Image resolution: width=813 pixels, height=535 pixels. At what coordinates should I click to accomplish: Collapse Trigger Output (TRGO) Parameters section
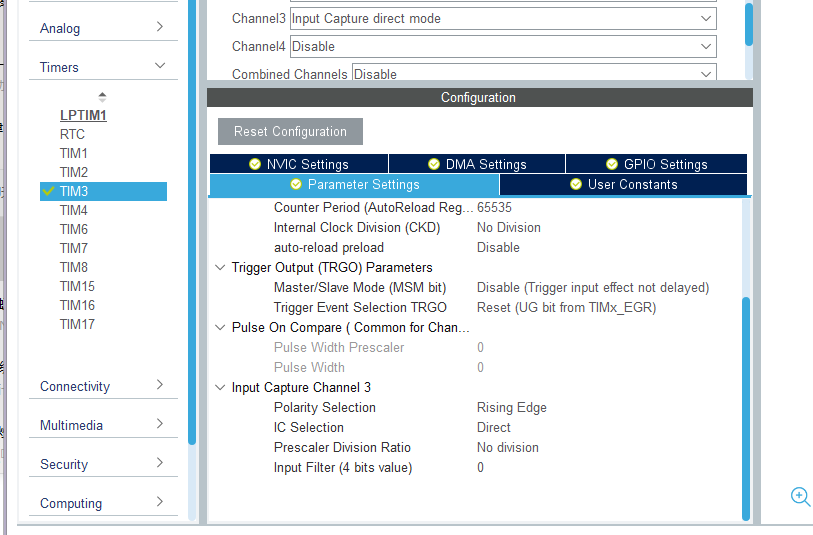point(220,268)
